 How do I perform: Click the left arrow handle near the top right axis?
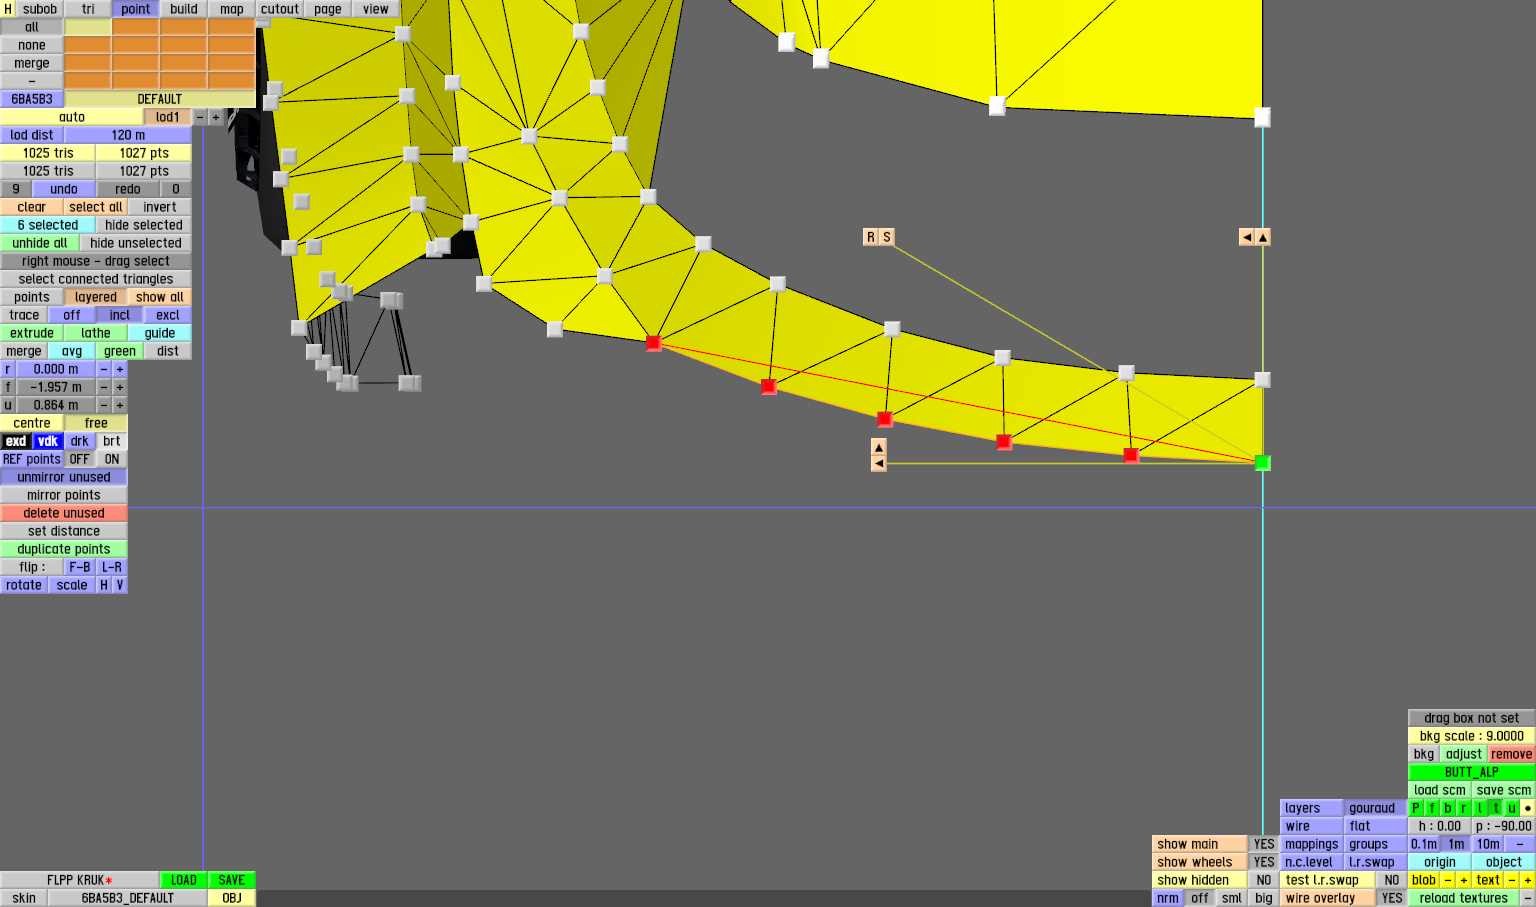[x=1246, y=237]
